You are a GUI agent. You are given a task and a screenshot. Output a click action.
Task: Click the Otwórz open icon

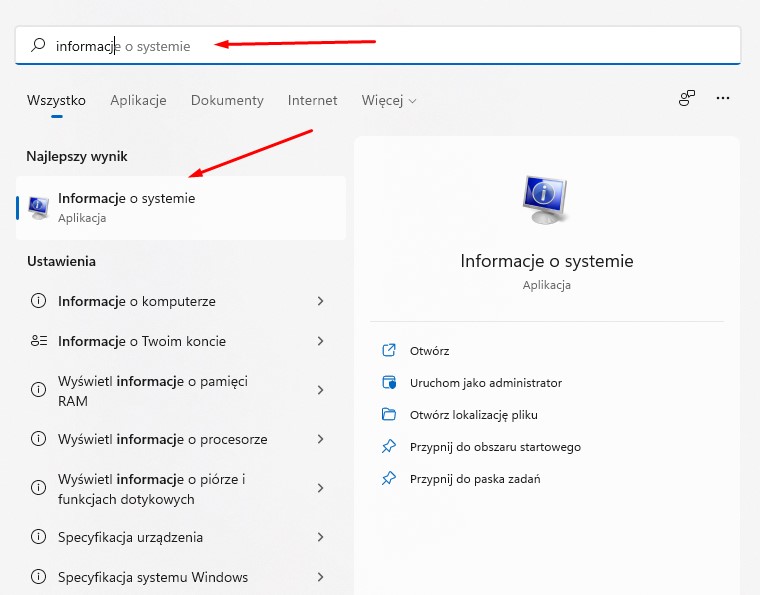pos(390,351)
